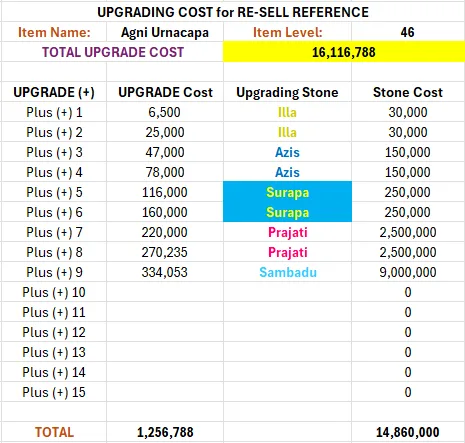Select the 334,053 upgrade cost cell
Screen dimensions: 465x443
tap(165, 272)
